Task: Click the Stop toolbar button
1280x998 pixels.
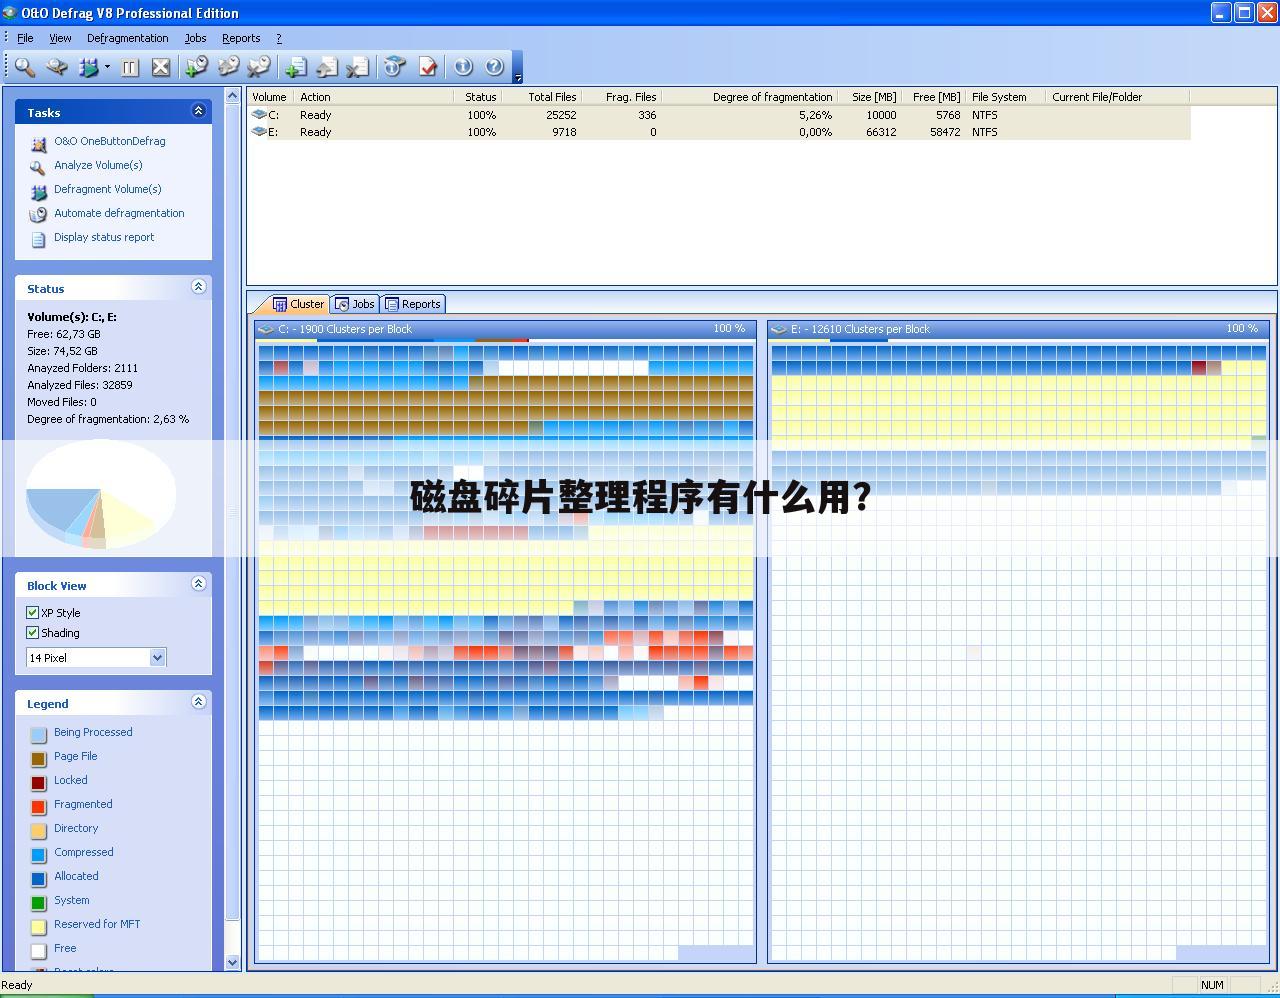Action: click(161, 67)
